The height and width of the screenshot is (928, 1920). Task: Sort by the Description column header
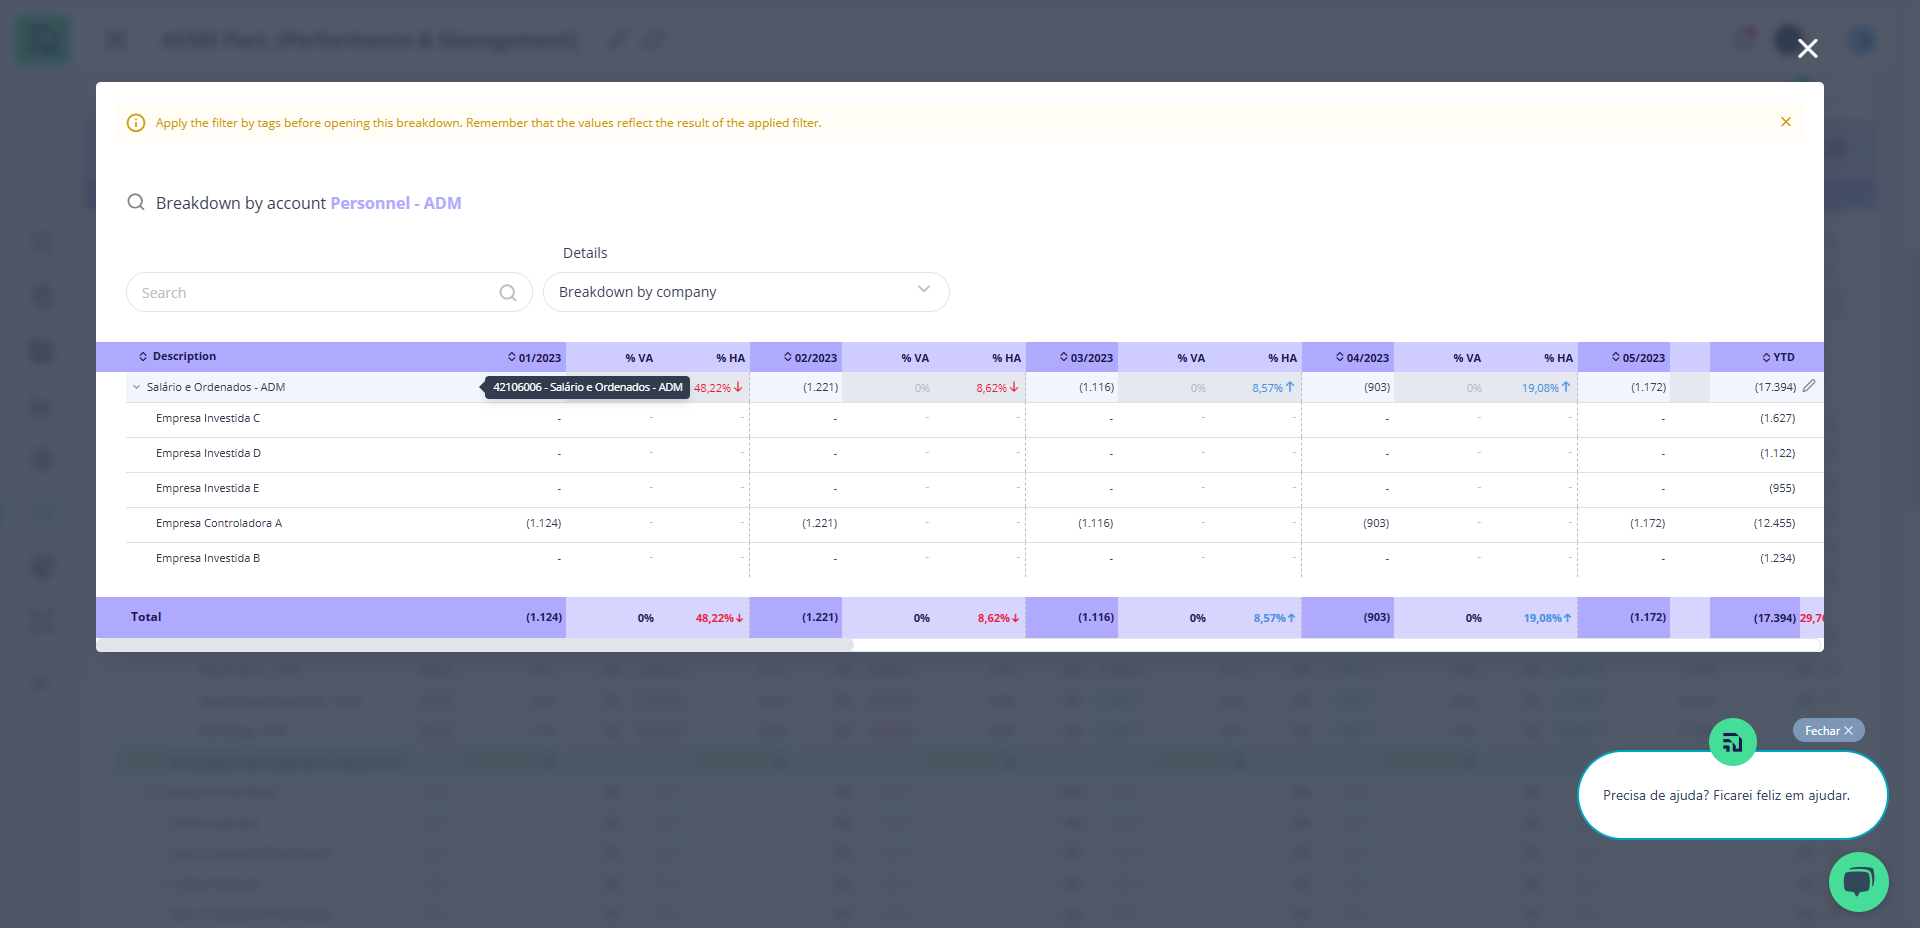click(x=177, y=356)
